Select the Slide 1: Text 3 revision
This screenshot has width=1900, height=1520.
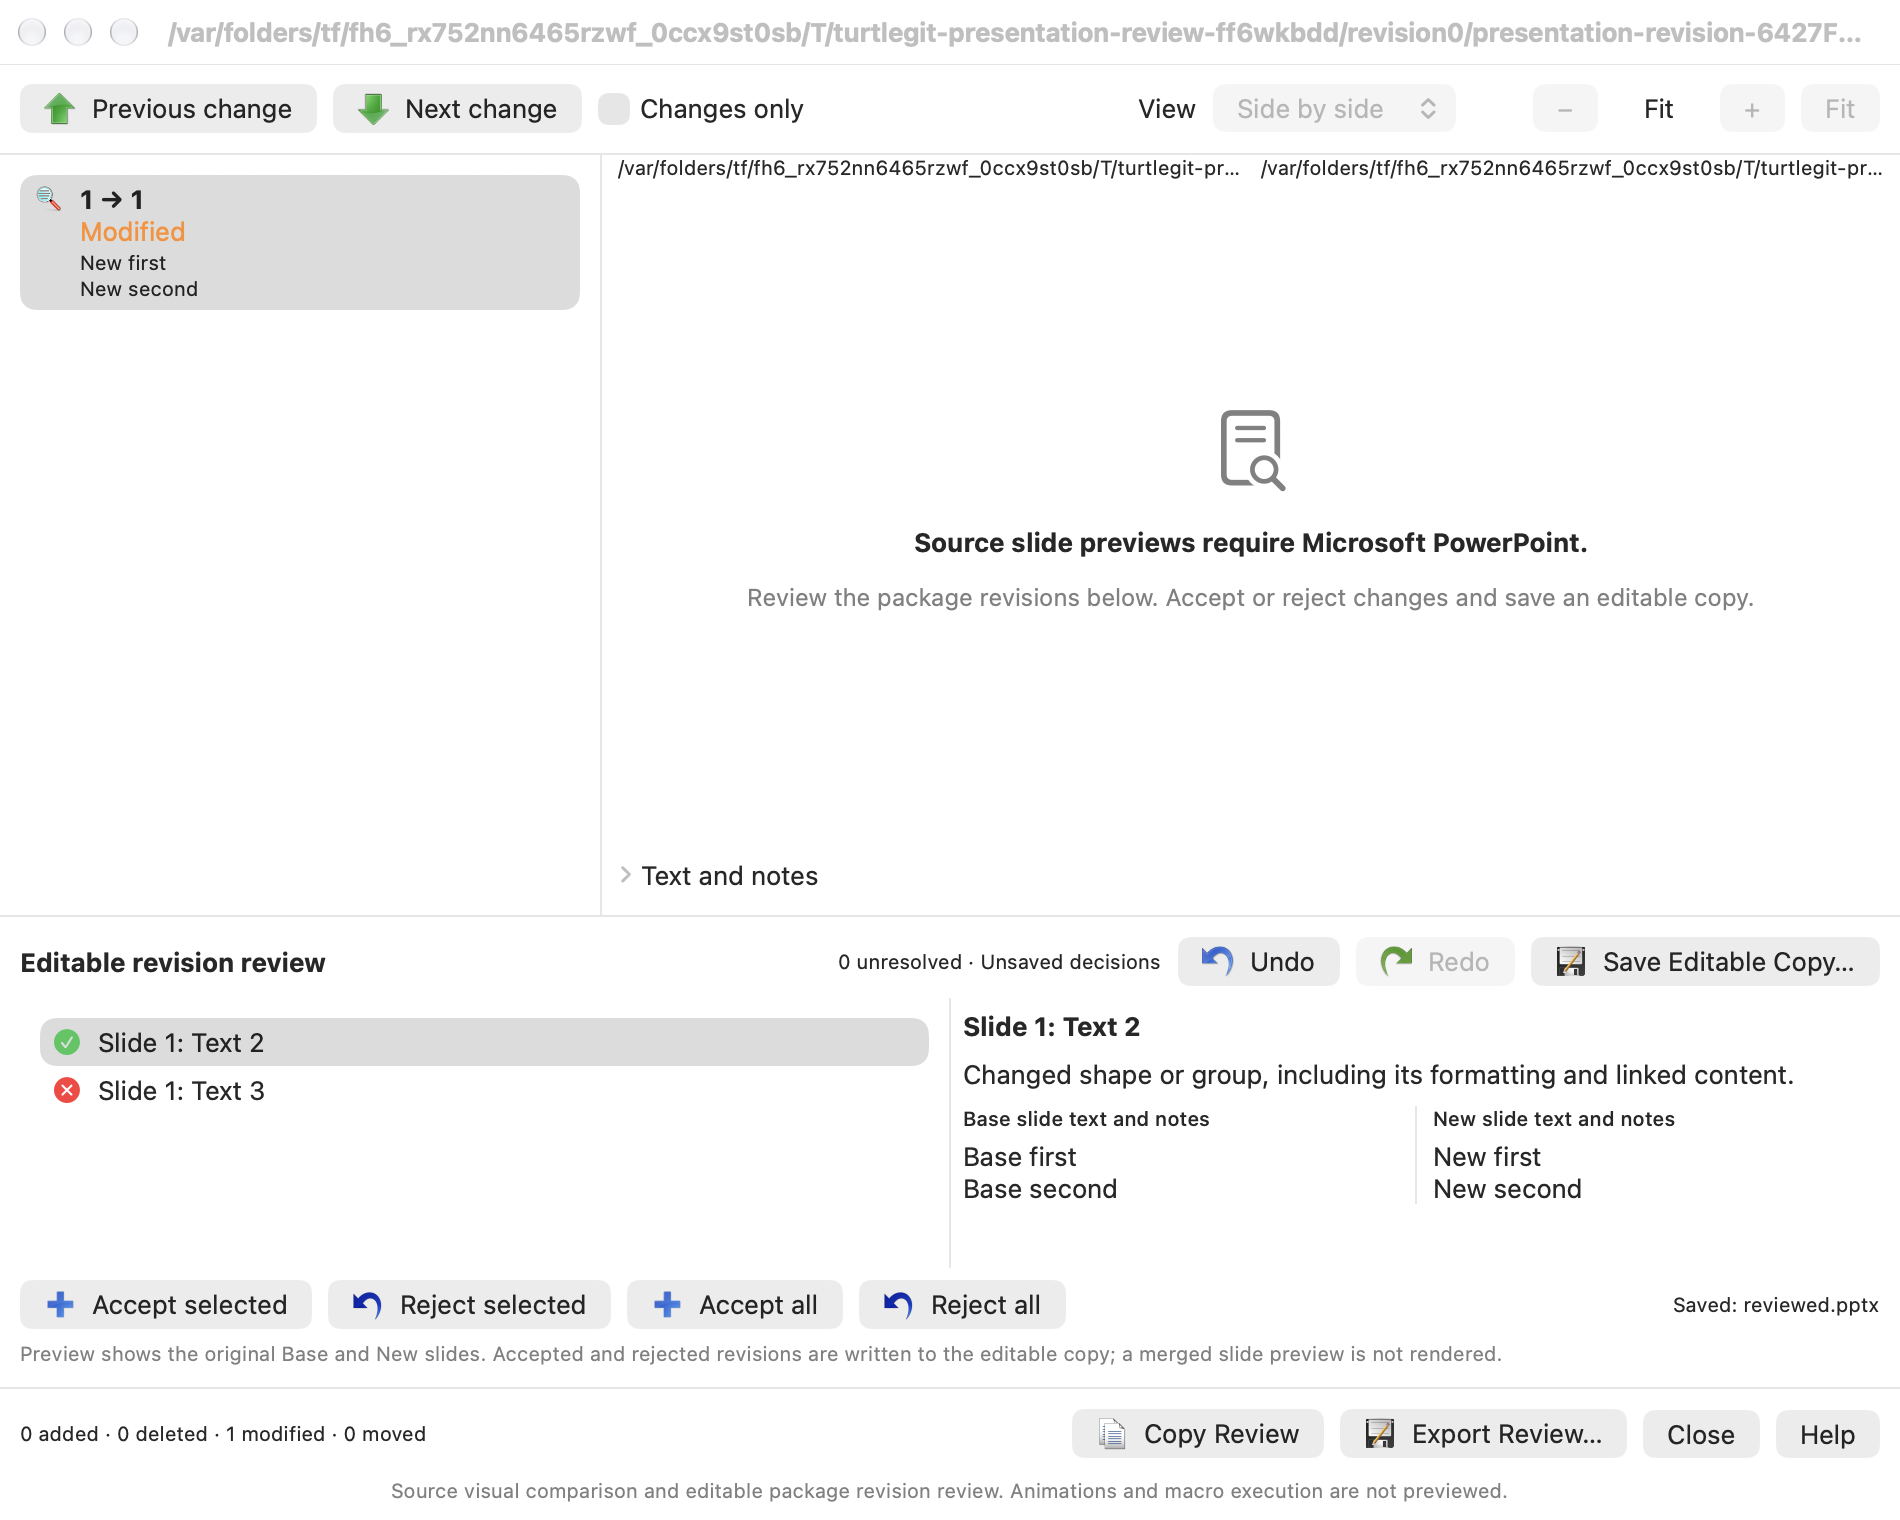point(484,1090)
